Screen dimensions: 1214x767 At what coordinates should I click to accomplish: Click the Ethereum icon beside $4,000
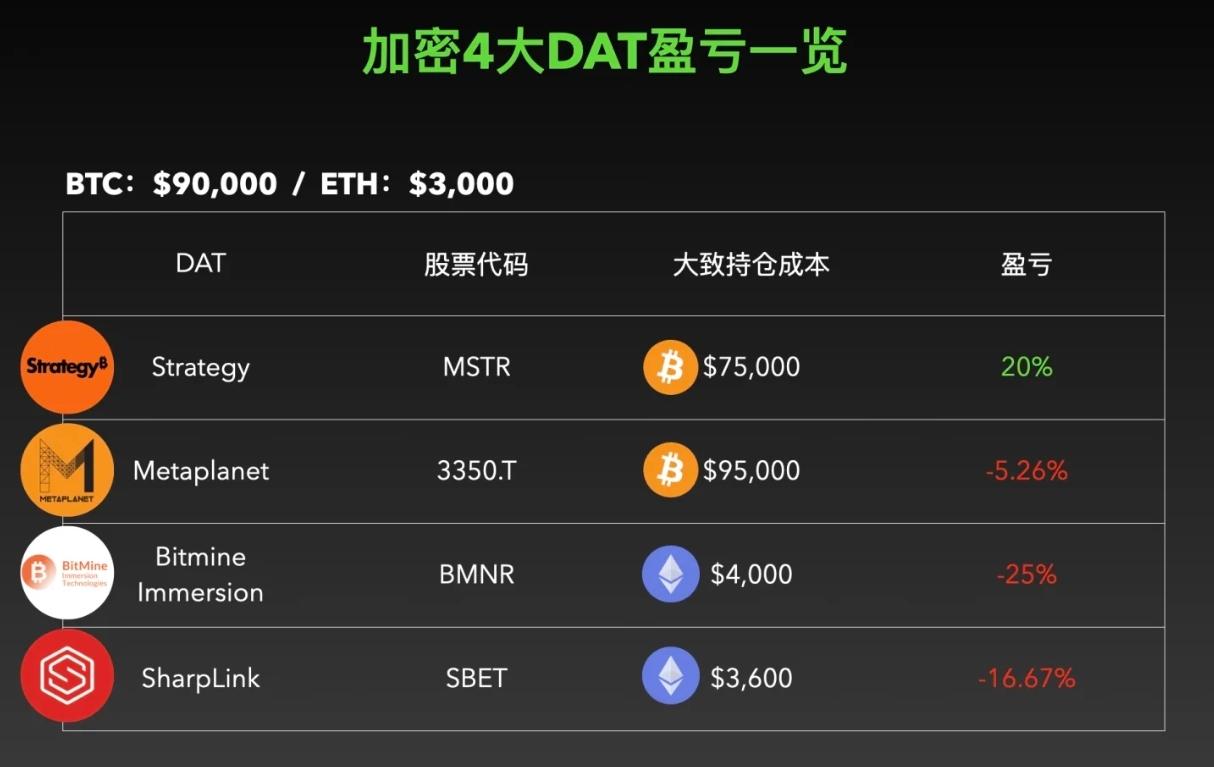[x=670, y=574]
